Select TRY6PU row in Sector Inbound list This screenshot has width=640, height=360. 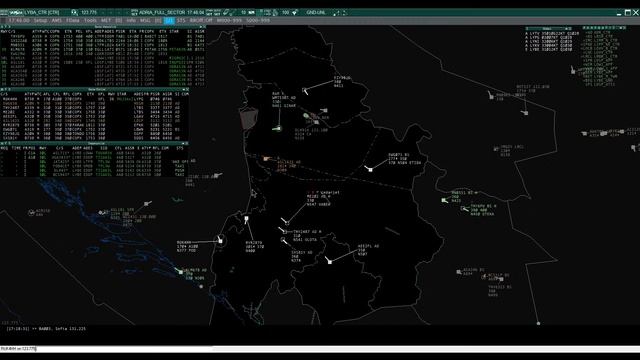point(103,36)
